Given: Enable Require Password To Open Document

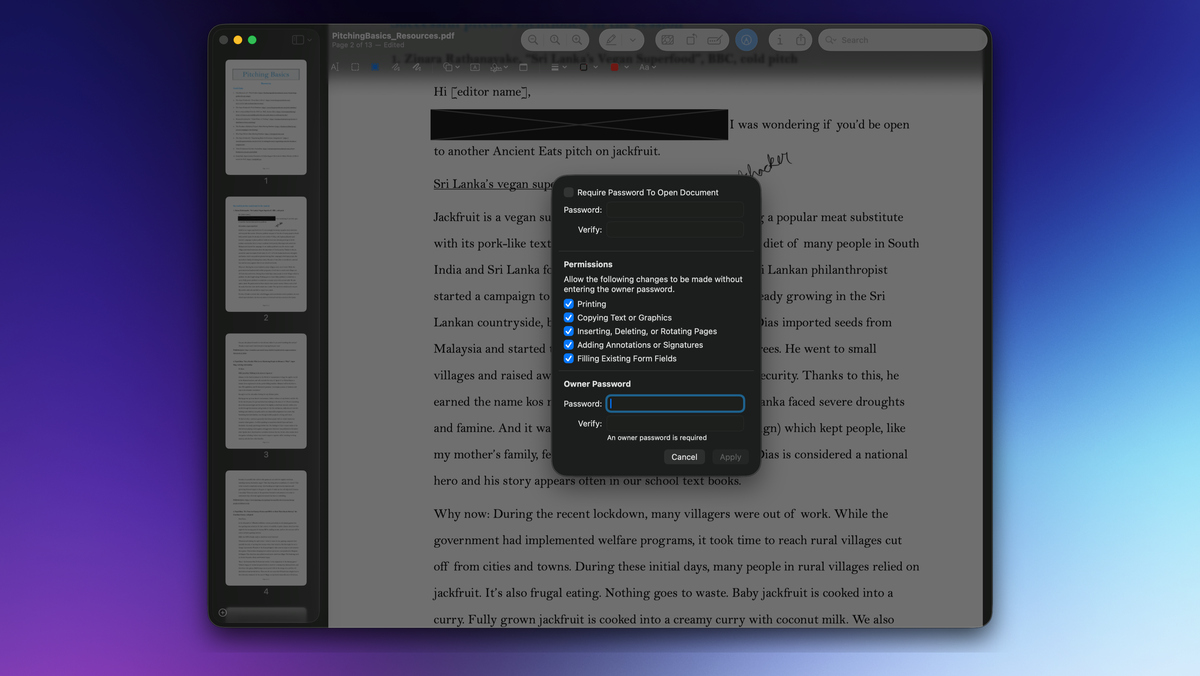Looking at the screenshot, I should click(569, 192).
